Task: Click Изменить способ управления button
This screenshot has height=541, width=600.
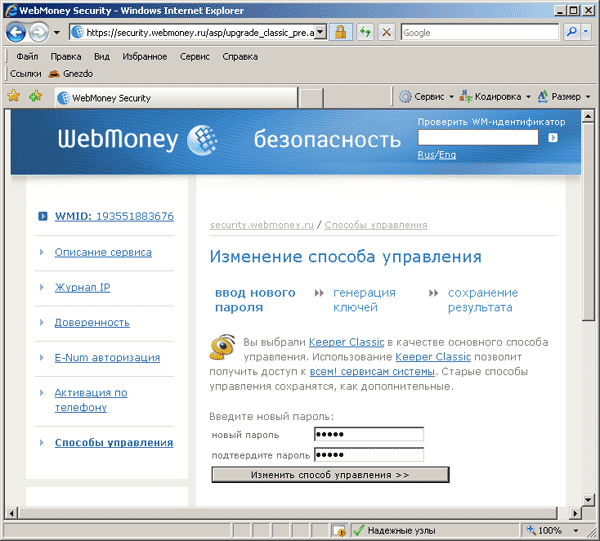Action: pos(330,475)
